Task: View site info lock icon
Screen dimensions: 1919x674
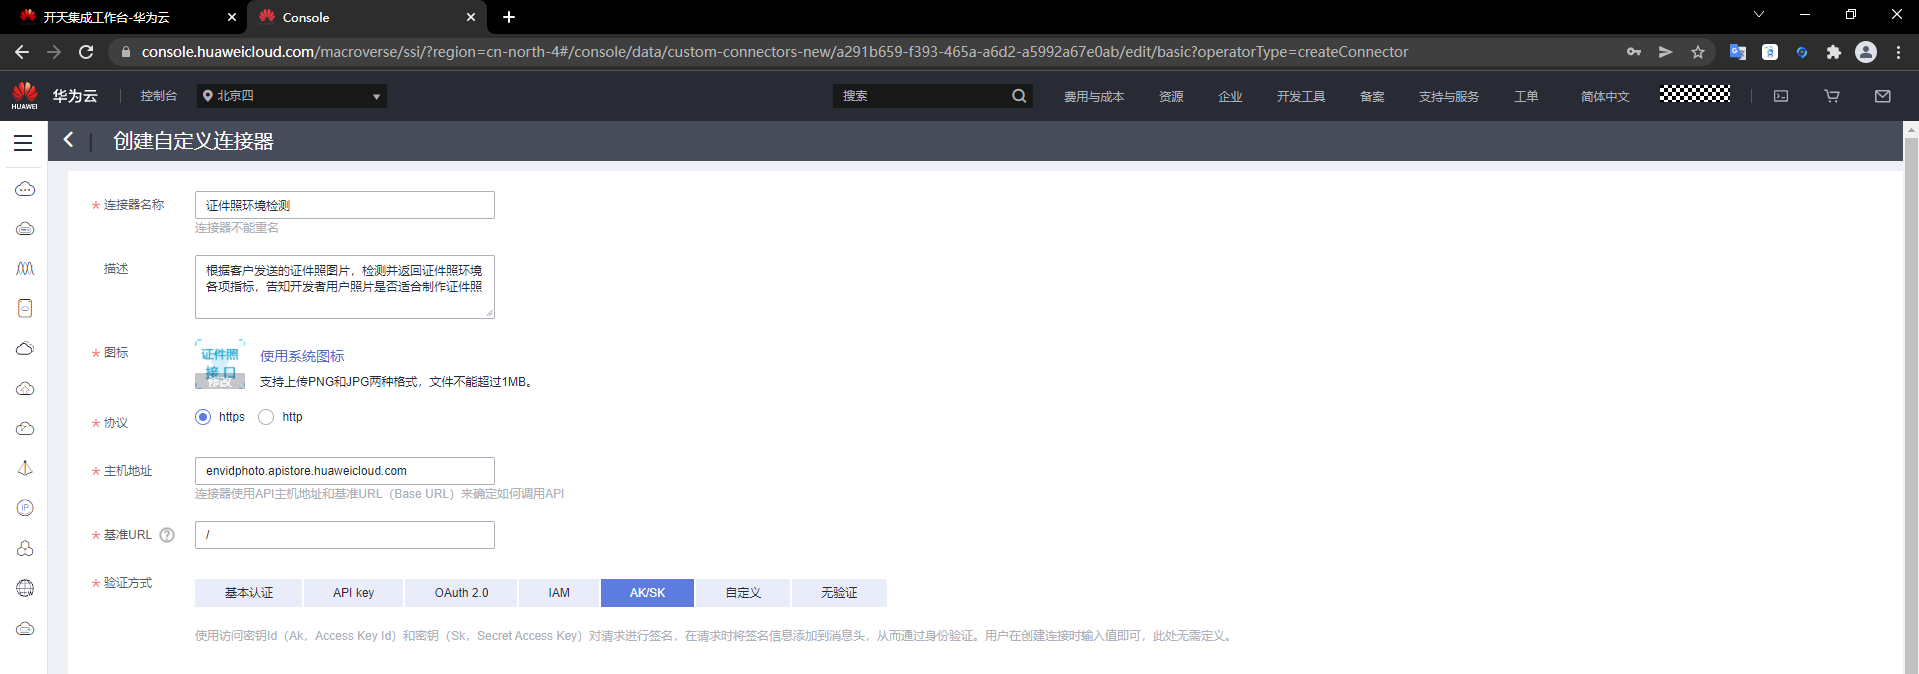Action: (124, 52)
